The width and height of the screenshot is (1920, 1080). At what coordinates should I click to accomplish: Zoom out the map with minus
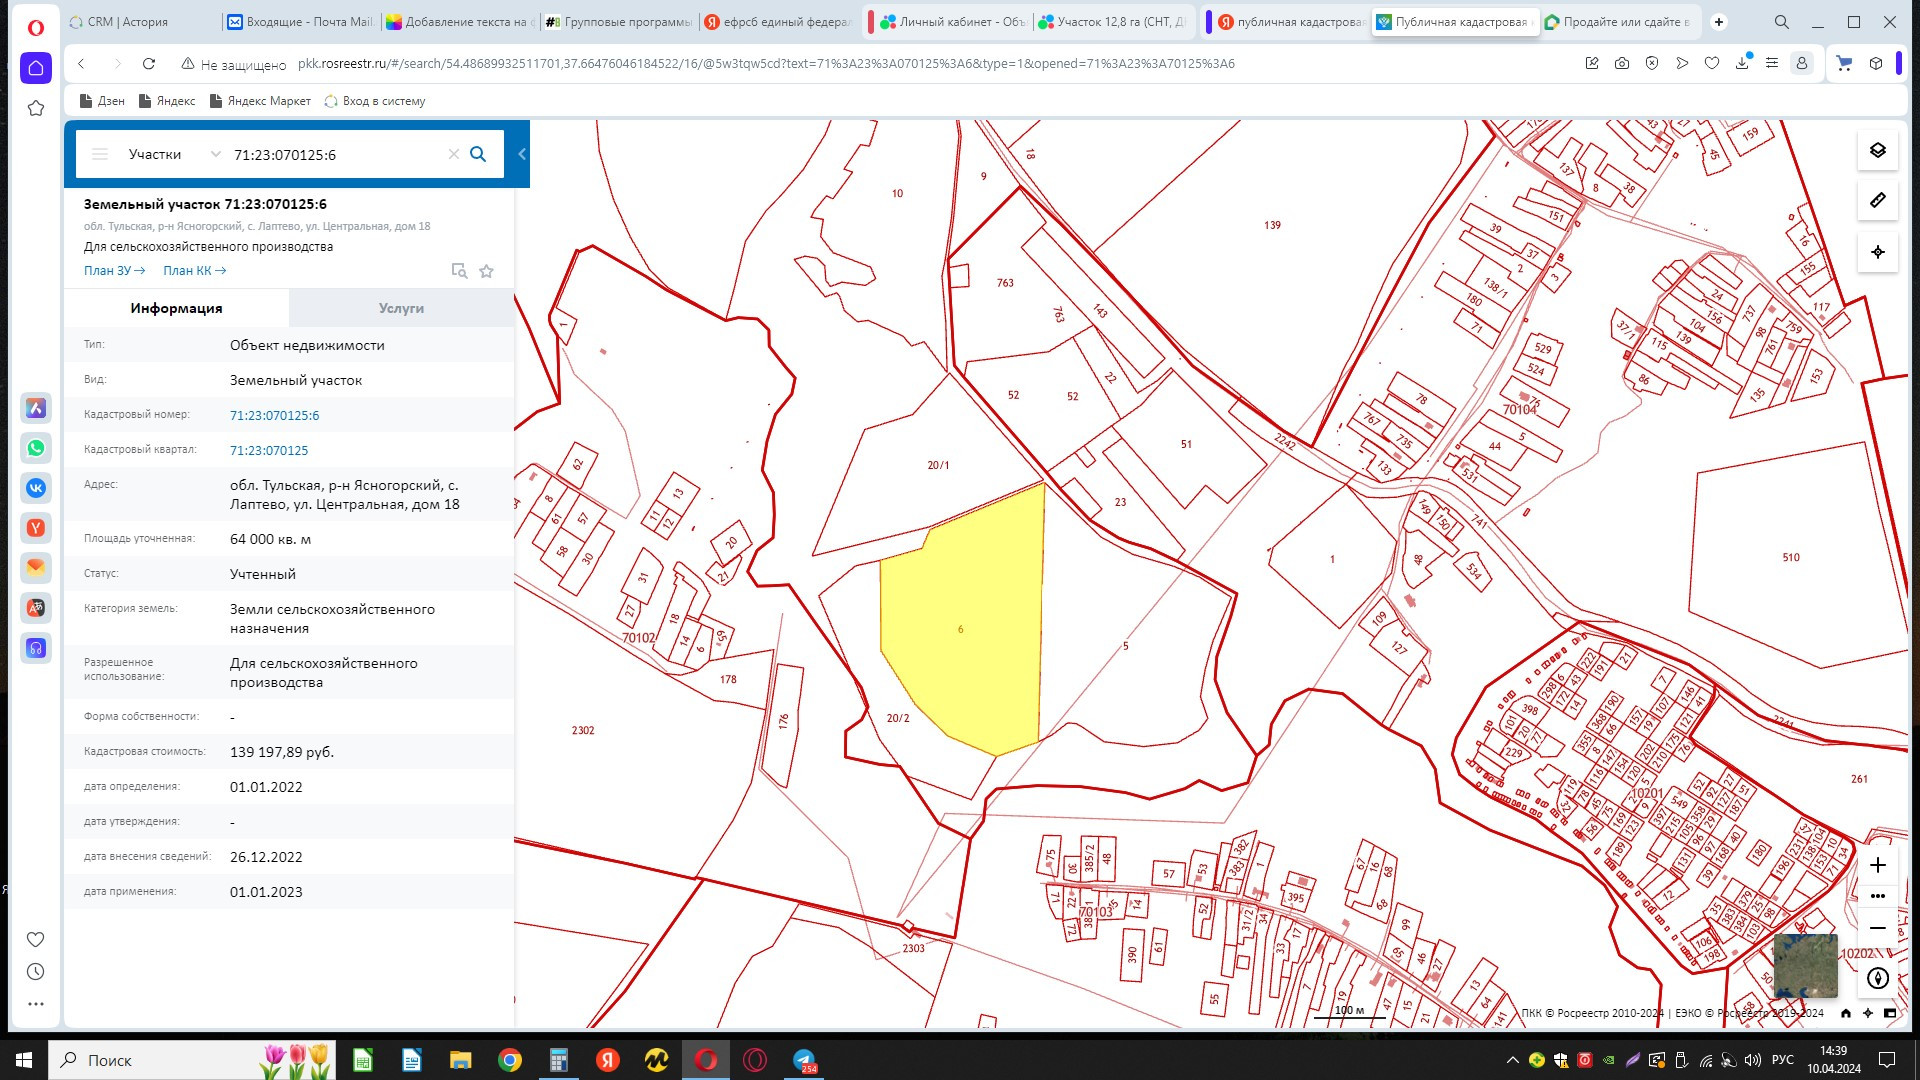[x=1877, y=928]
